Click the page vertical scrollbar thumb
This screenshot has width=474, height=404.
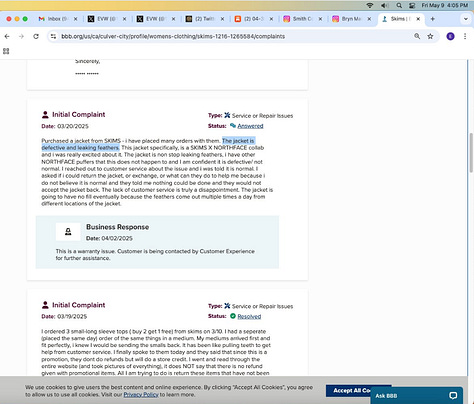(471, 153)
